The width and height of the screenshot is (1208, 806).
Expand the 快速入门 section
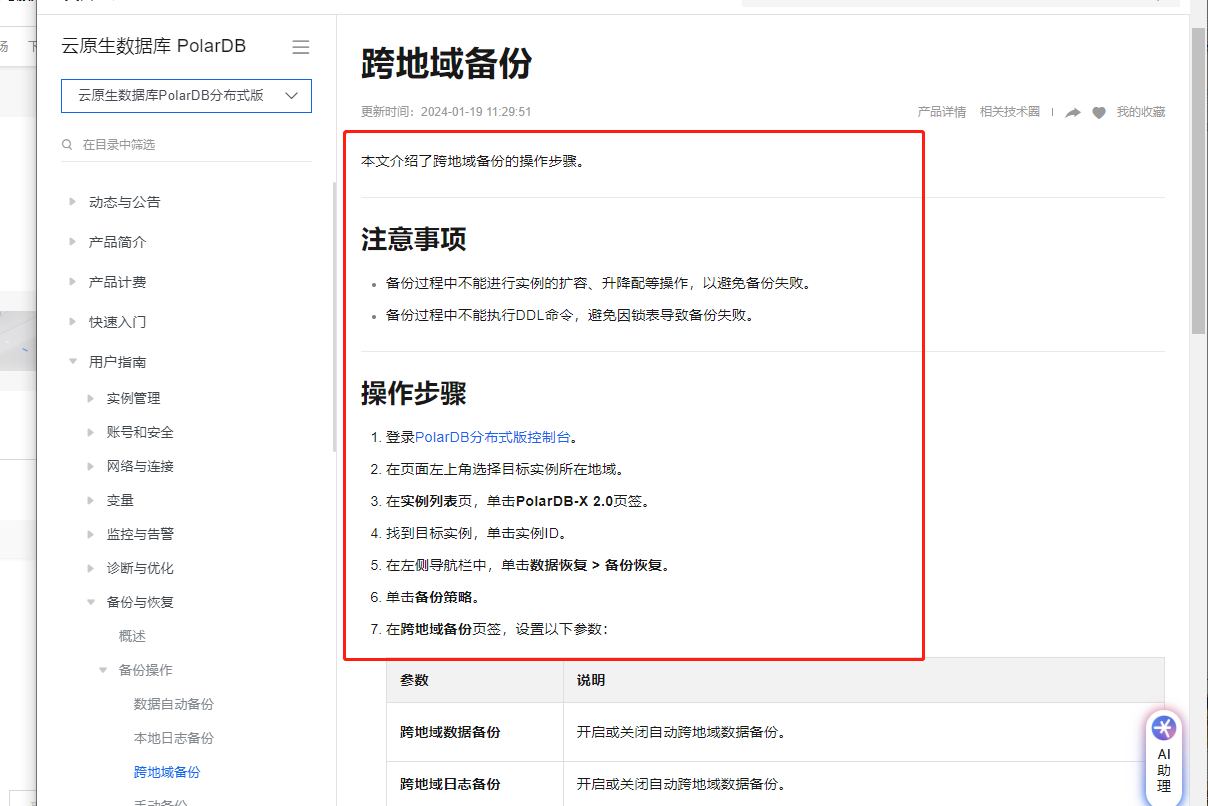tap(72, 322)
